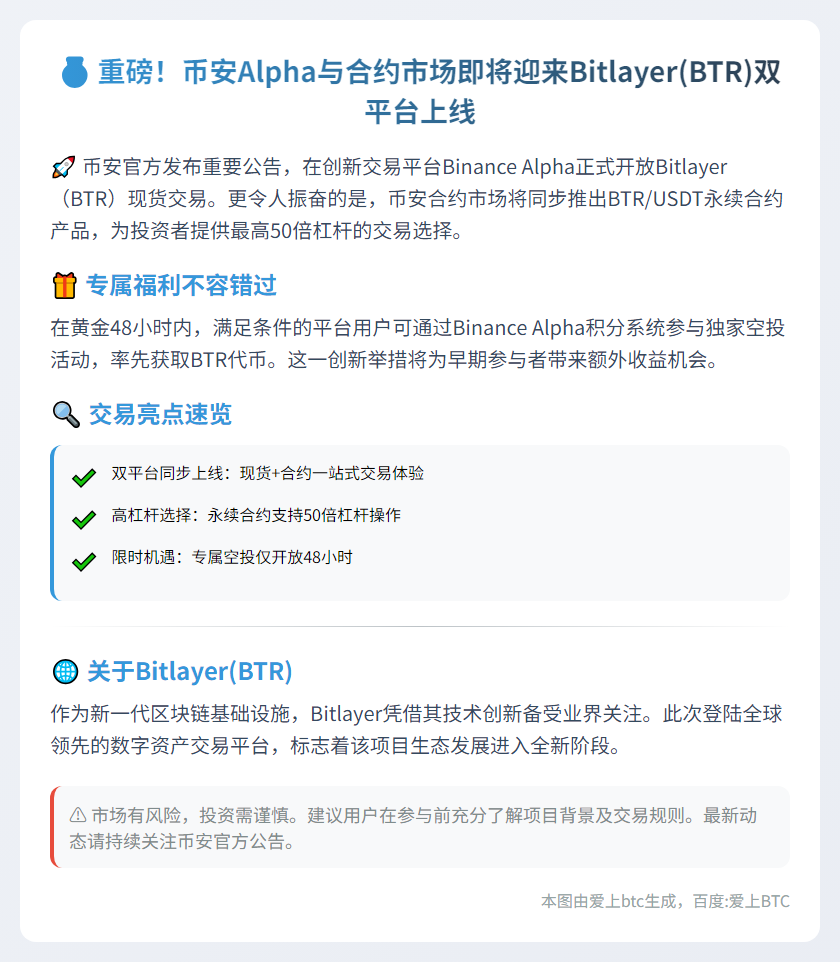Click the money bag icon in the title
The image size is (840, 962).
tap(75, 73)
